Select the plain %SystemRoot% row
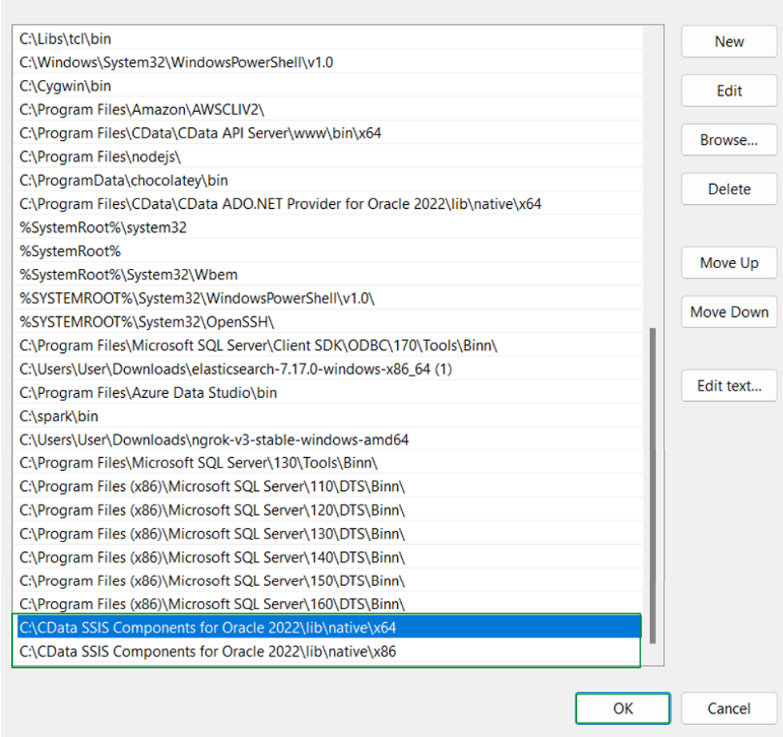The width and height of the screenshot is (783, 737). pyautogui.click(x=328, y=251)
